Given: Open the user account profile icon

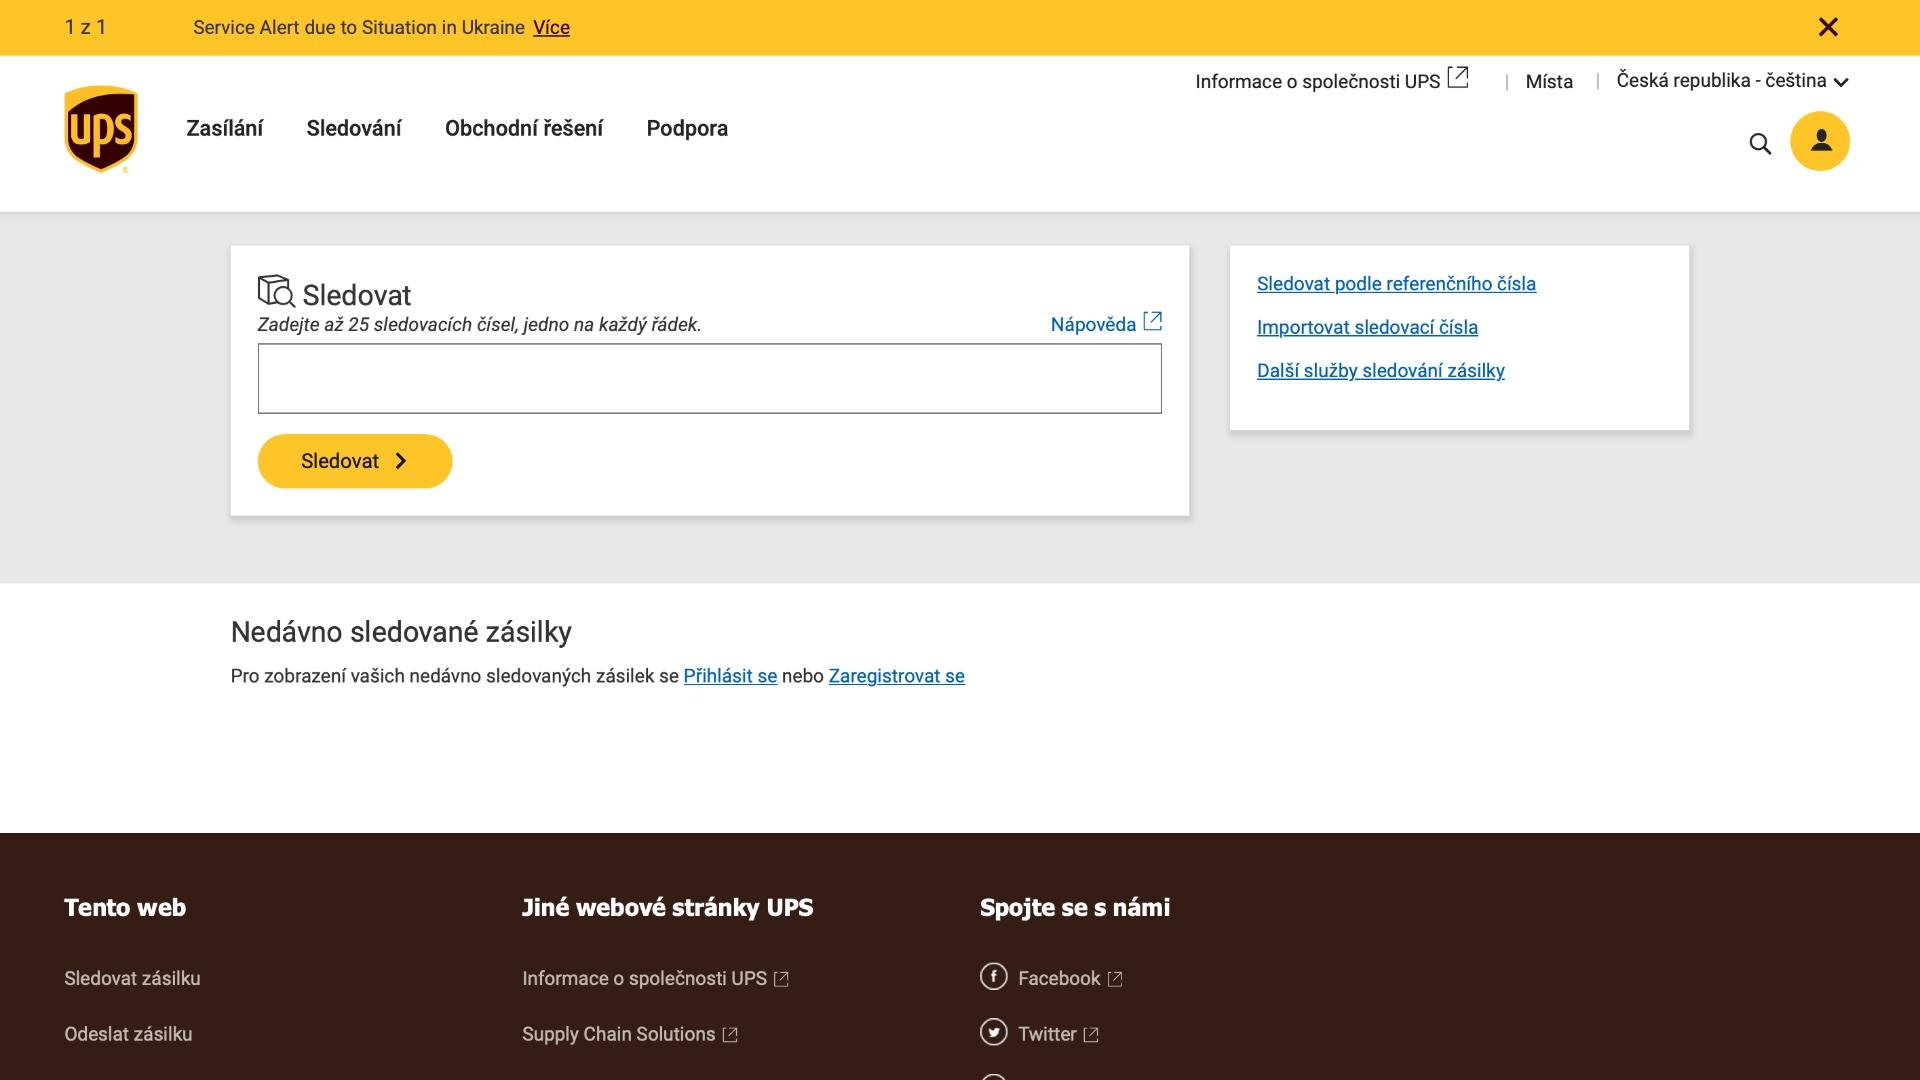Looking at the screenshot, I should 1820,141.
